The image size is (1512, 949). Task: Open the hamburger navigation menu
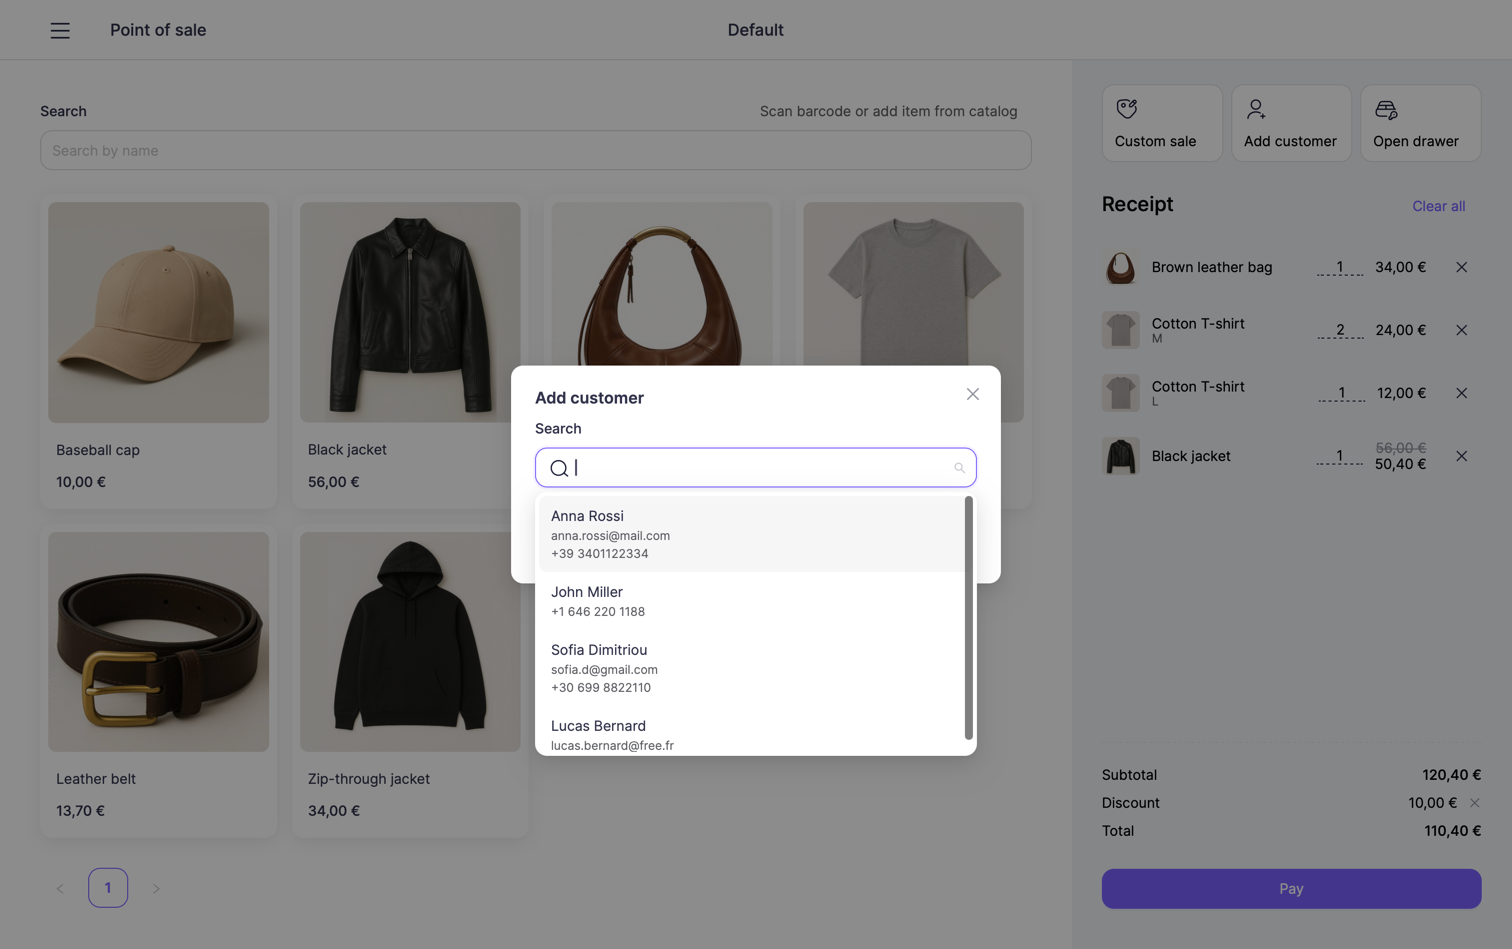pos(60,30)
